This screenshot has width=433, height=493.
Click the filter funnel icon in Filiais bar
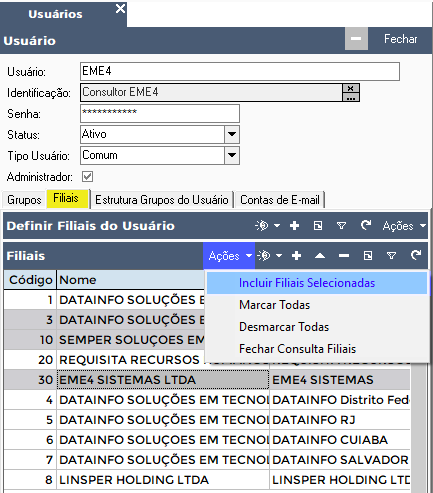point(392,256)
